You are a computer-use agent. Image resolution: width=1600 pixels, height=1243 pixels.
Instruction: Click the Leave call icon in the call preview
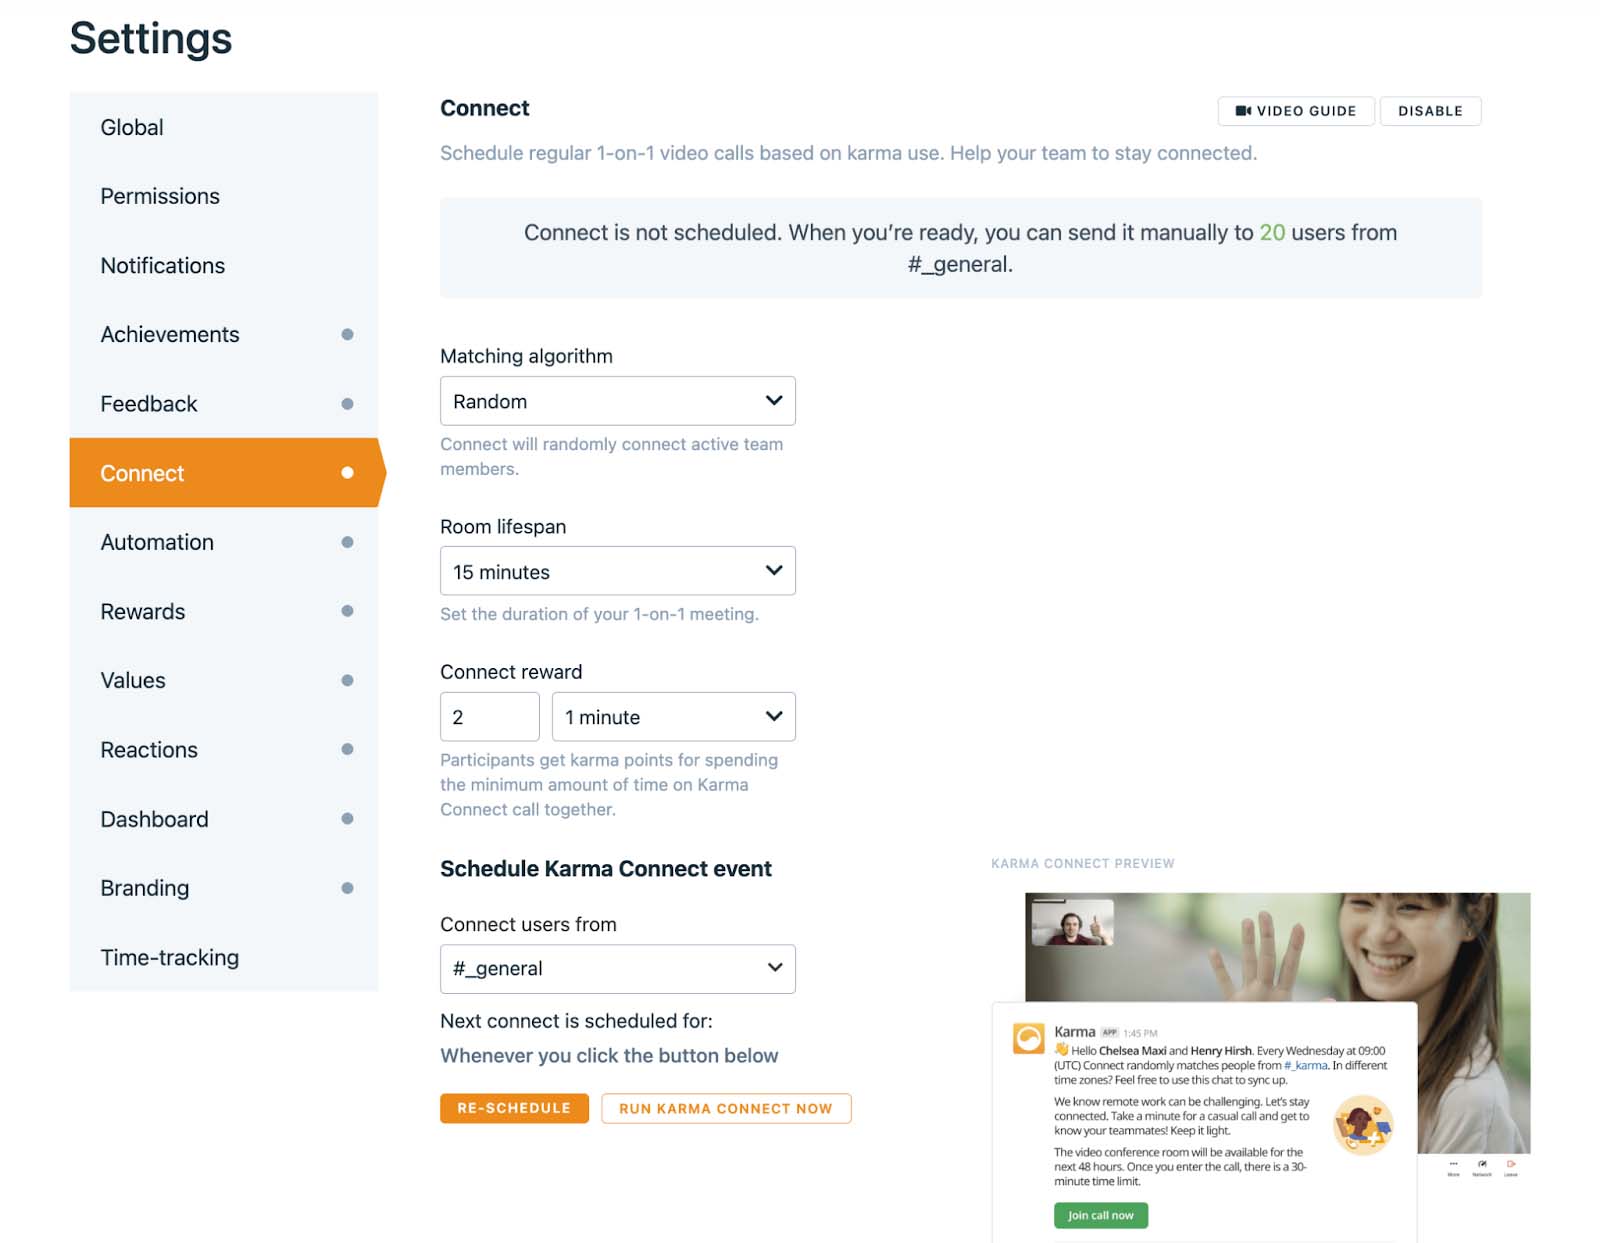(x=1510, y=1162)
